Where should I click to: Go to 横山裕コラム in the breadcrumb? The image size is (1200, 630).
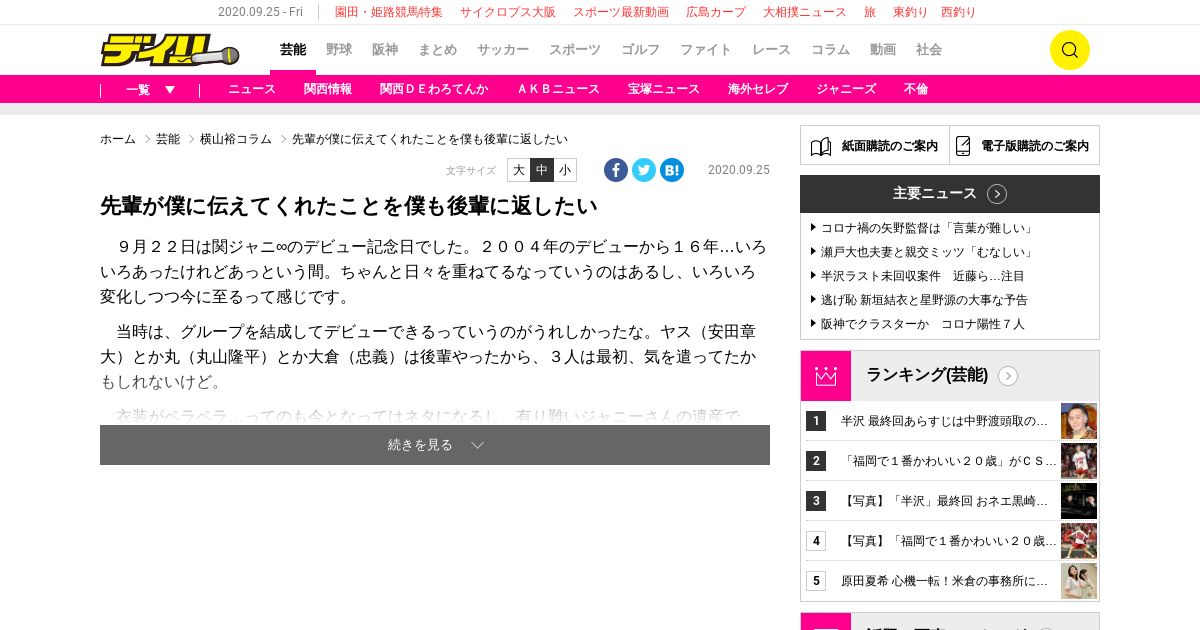pyautogui.click(x=236, y=139)
